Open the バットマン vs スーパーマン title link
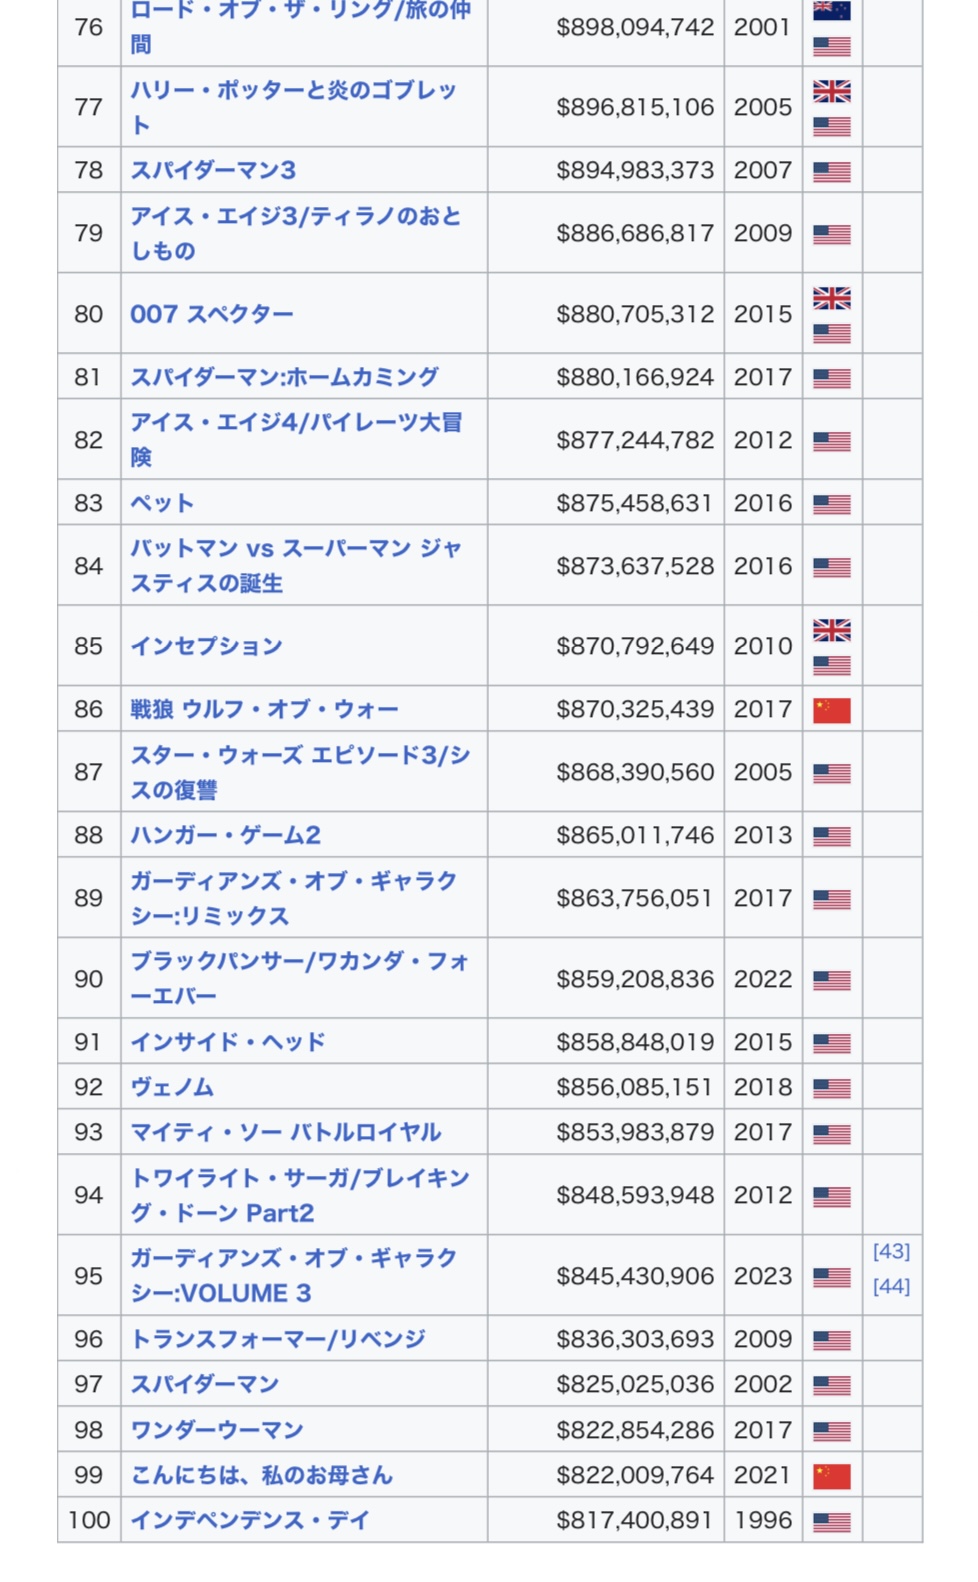The image size is (978, 1582). click(295, 549)
